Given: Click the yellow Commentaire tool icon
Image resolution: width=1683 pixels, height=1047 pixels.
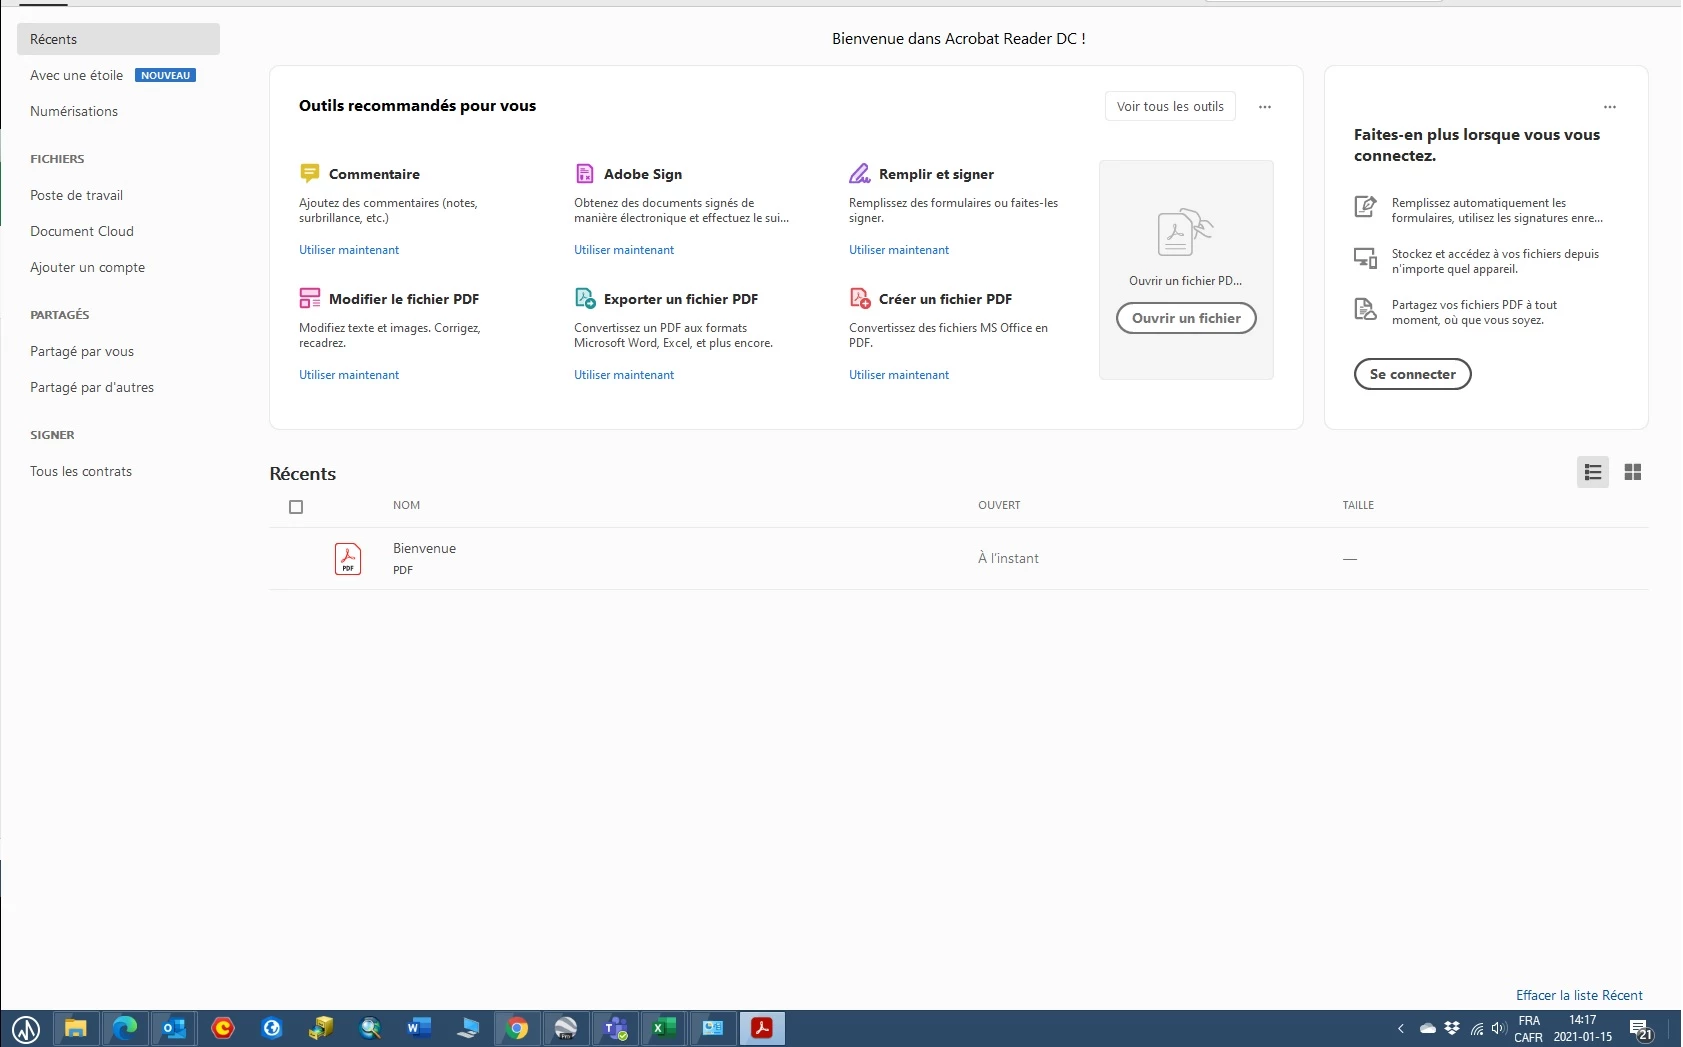Looking at the screenshot, I should click(310, 173).
